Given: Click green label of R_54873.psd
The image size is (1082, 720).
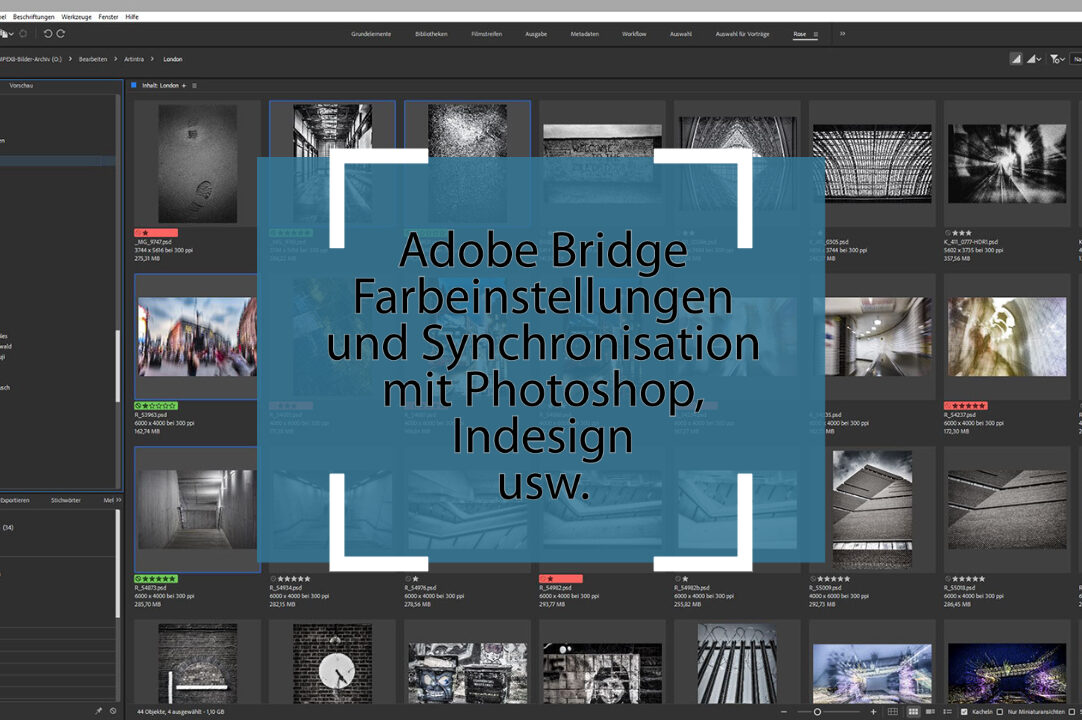Looking at the screenshot, I should 156,579.
